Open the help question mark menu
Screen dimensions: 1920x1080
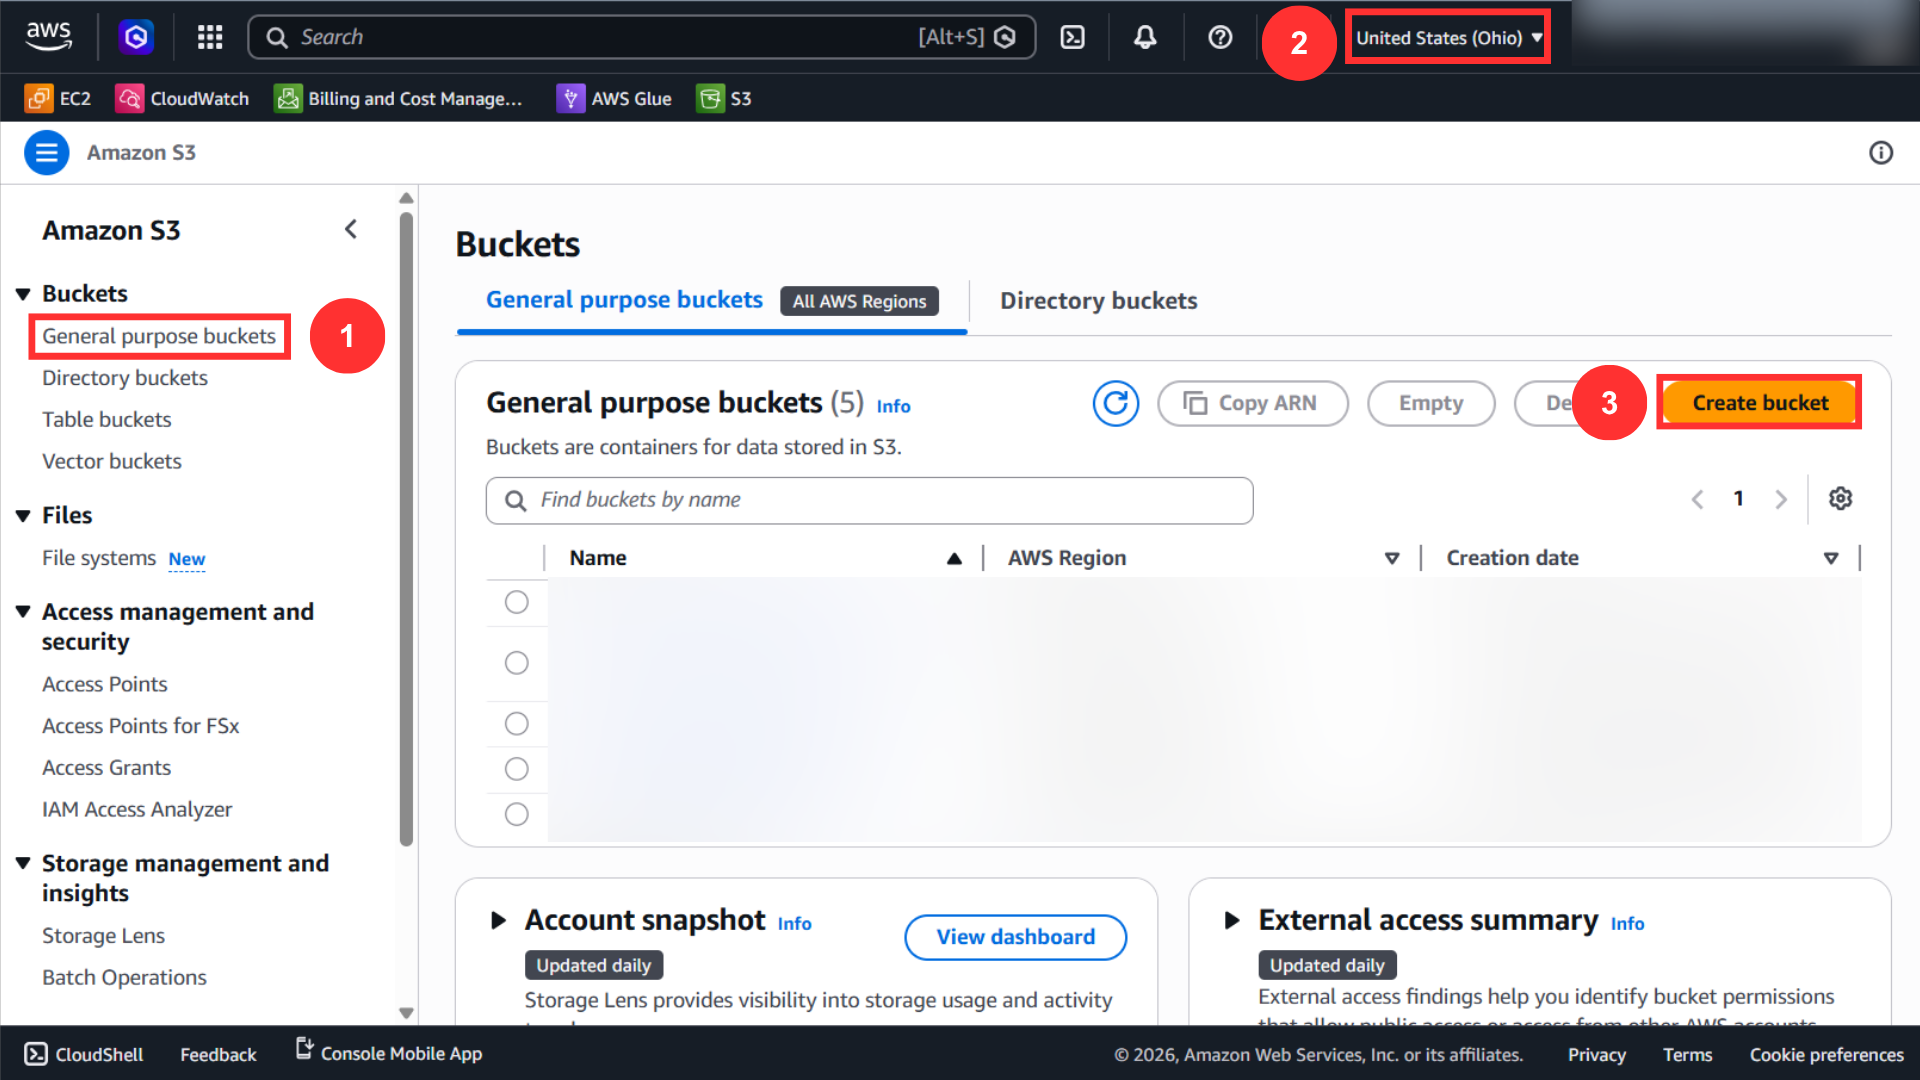(x=1220, y=37)
